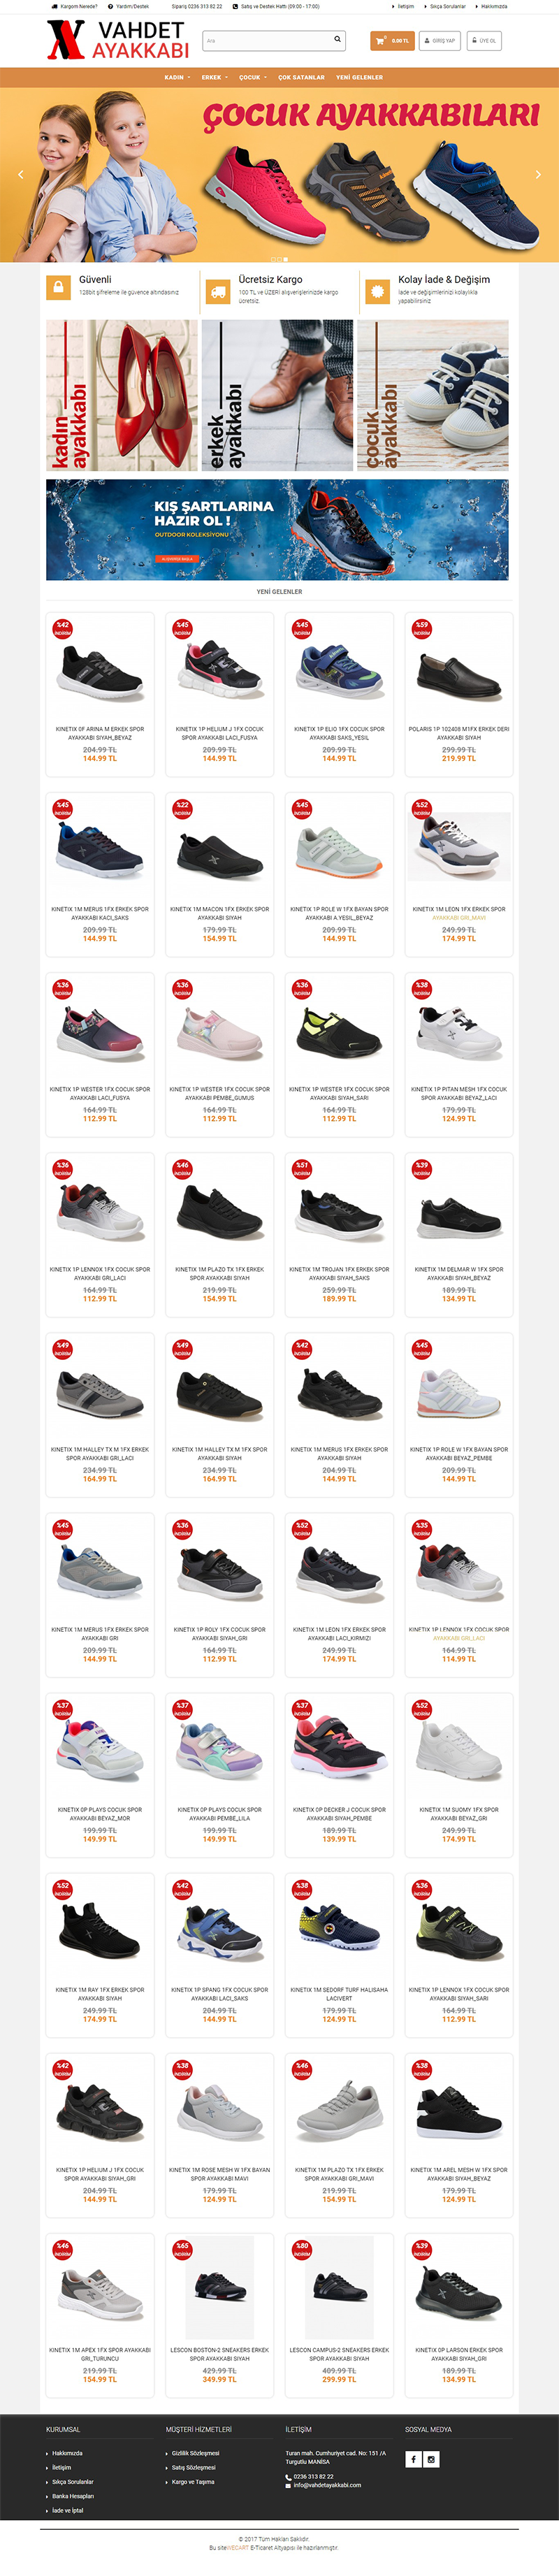This screenshot has height=2576, width=559.
Task: Click the ÜYE OL button
Action: [x=484, y=41]
